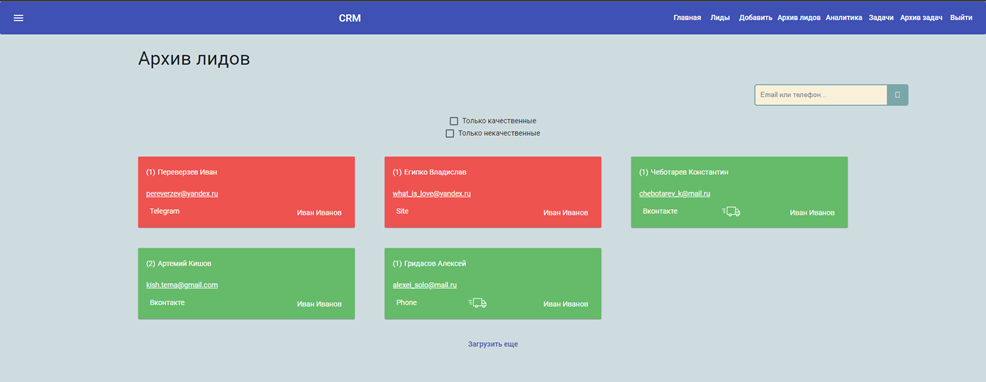This screenshot has width=986, height=382.
Task: Click Вконтакте label on Артемий Кишов card
Action: pyautogui.click(x=167, y=303)
